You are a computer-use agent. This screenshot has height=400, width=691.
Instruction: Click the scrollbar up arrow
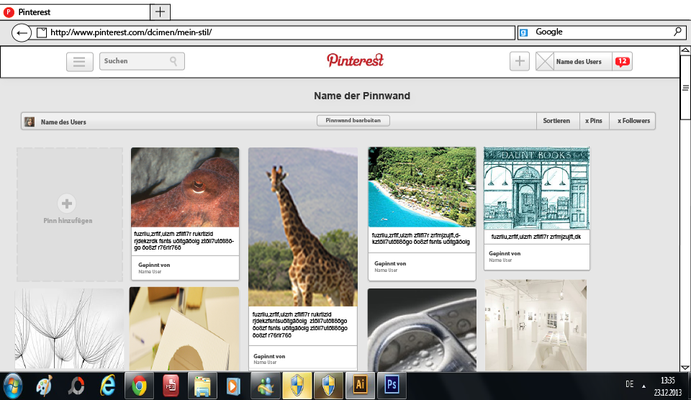point(685,51)
